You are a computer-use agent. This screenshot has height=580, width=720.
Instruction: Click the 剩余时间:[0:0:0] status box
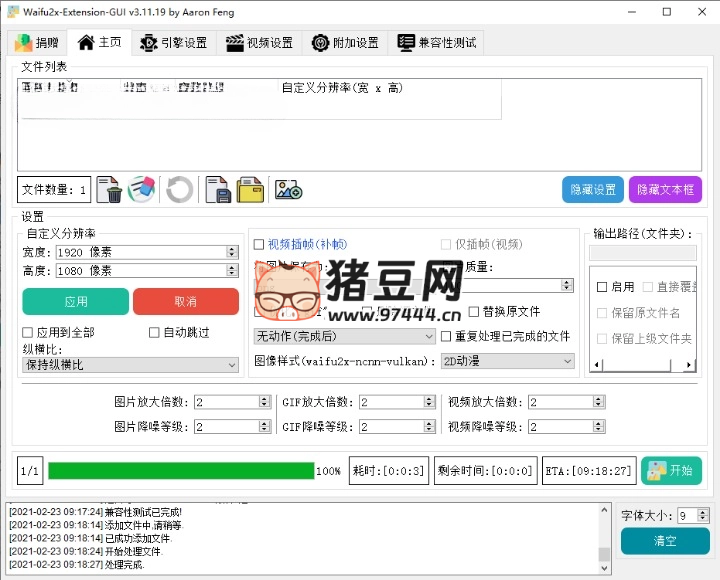tap(485, 471)
